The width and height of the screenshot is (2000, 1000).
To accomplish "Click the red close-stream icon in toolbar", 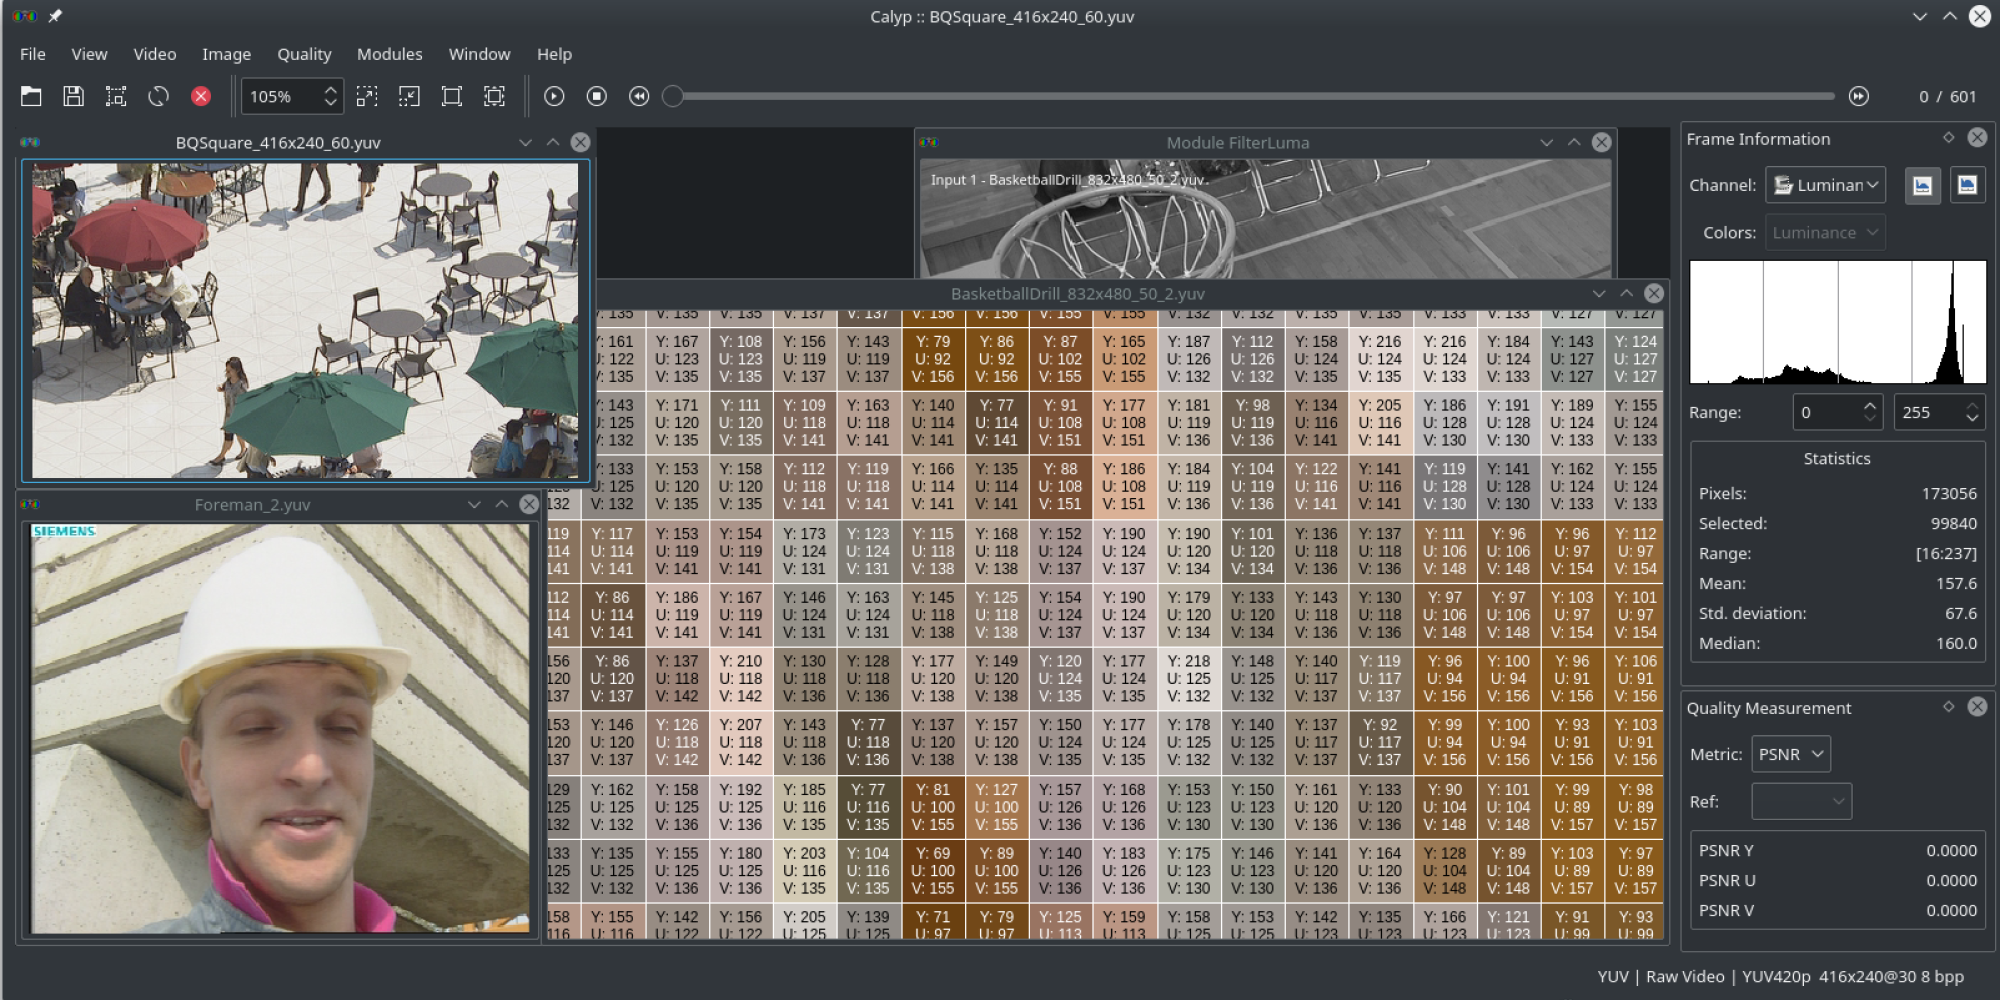I will (201, 96).
